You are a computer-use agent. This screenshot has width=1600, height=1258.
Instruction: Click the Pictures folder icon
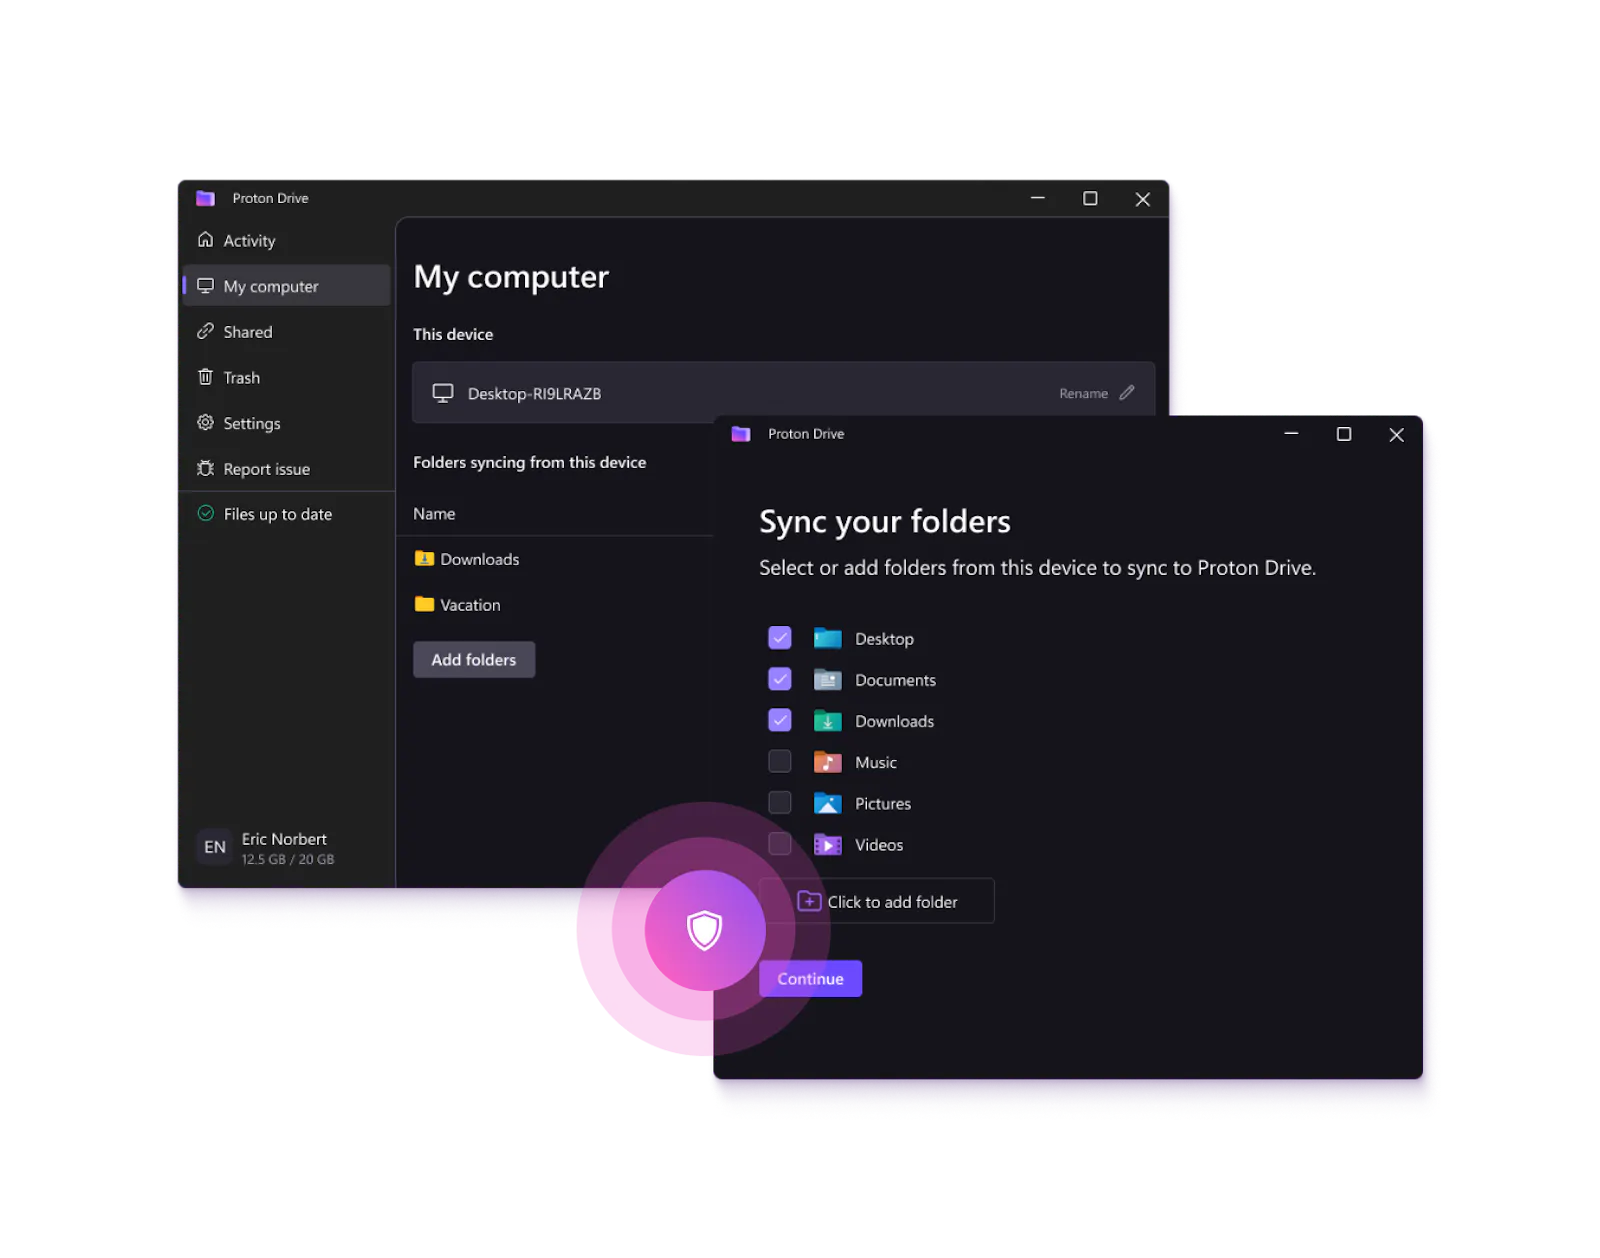pyautogui.click(x=827, y=803)
